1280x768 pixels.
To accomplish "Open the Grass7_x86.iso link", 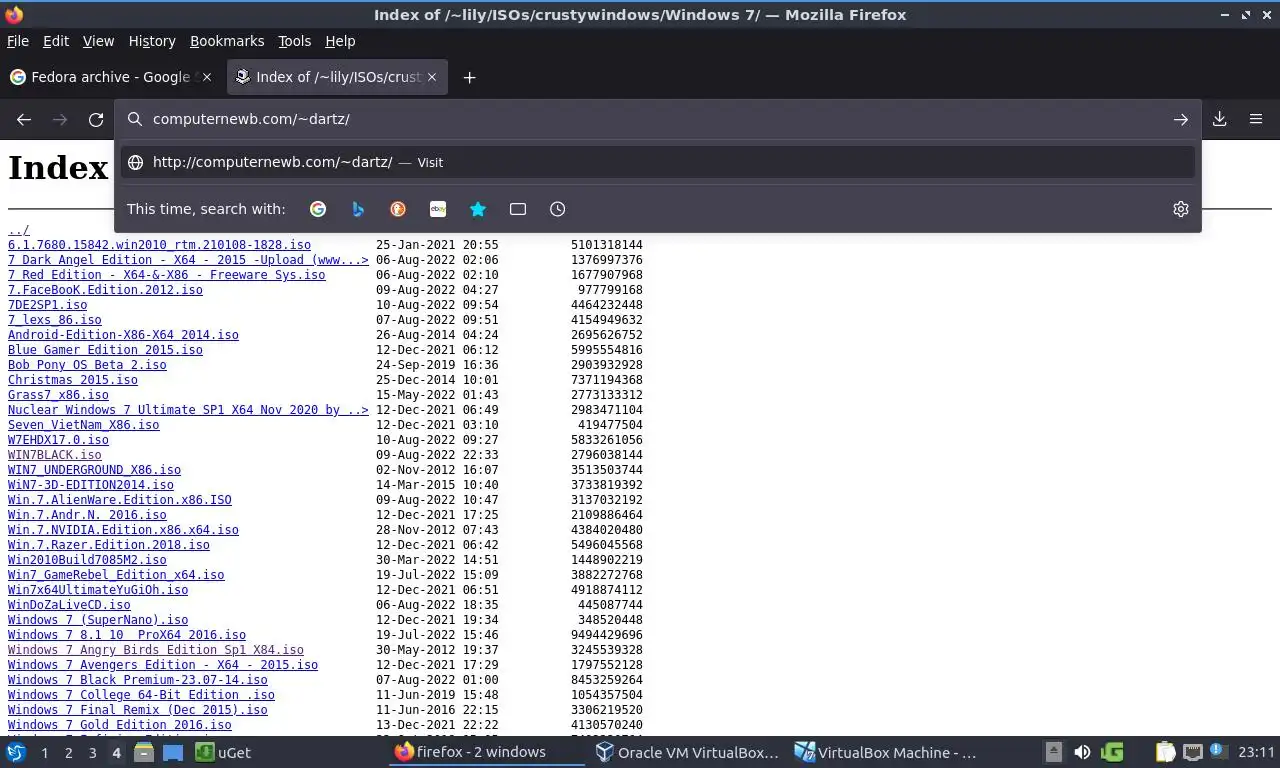I will (x=58, y=395).
